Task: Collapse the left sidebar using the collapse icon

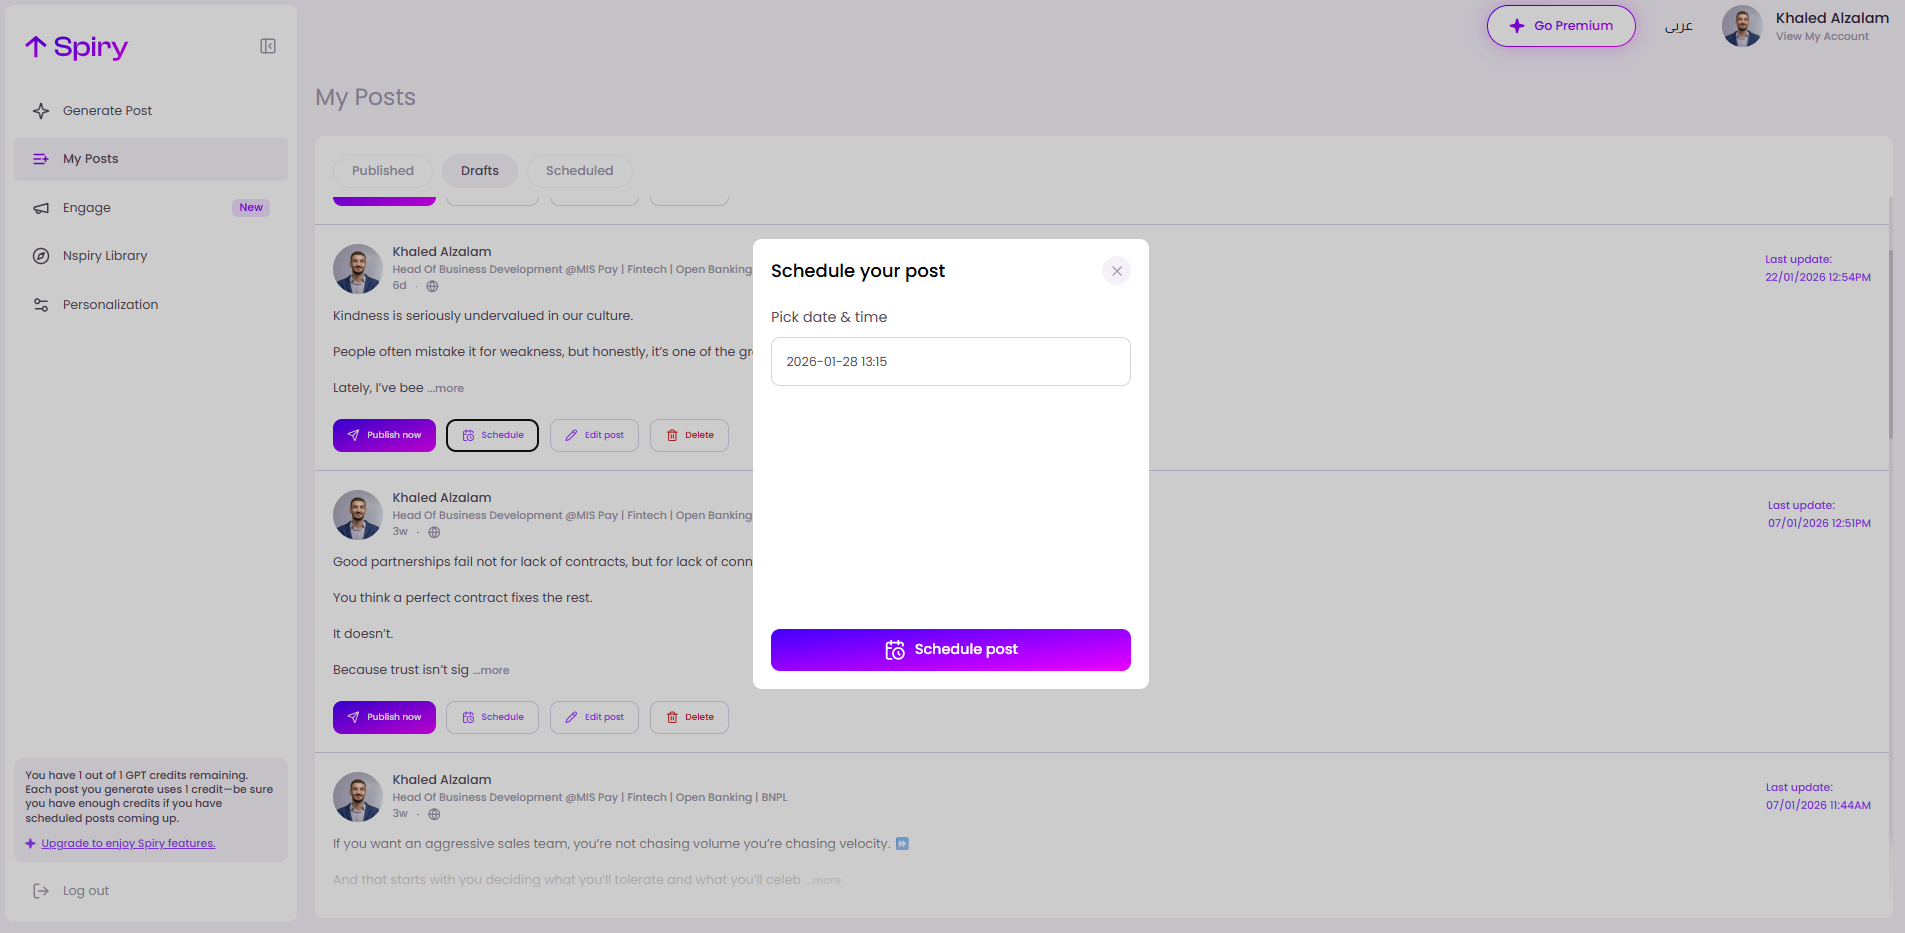Action: 266,45
